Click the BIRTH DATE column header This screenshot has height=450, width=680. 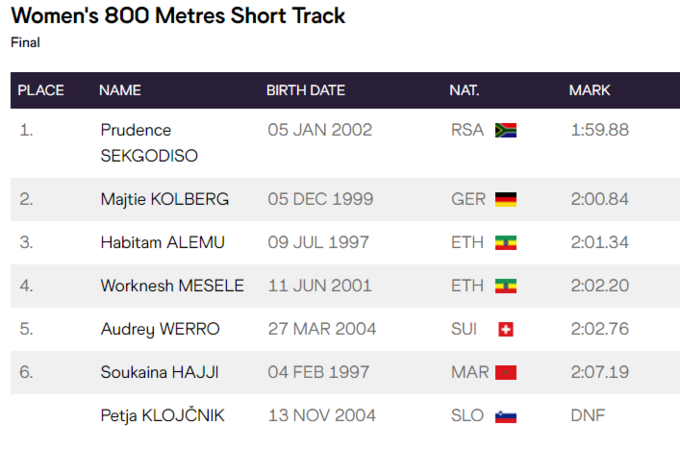click(305, 90)
